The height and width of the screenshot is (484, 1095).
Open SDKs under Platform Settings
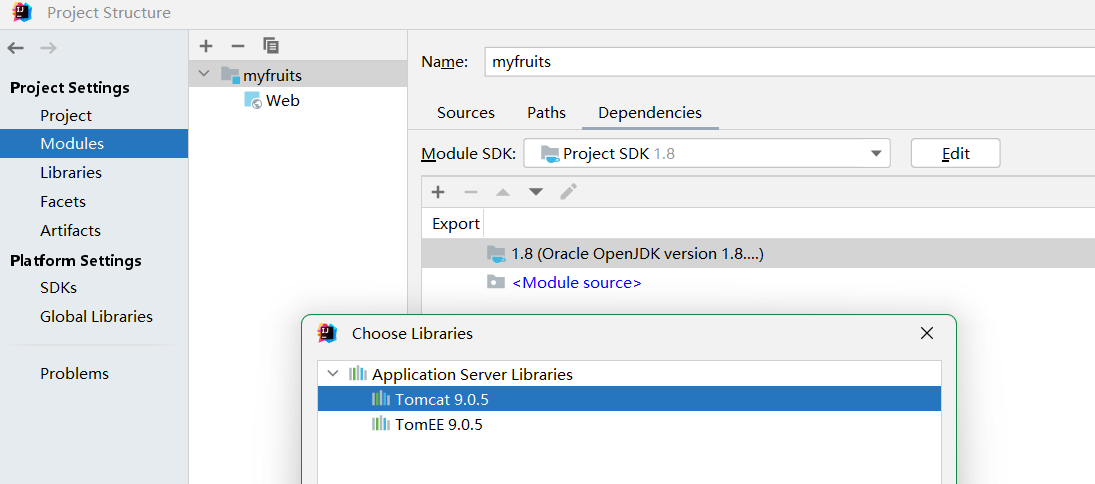click(59, 287)
